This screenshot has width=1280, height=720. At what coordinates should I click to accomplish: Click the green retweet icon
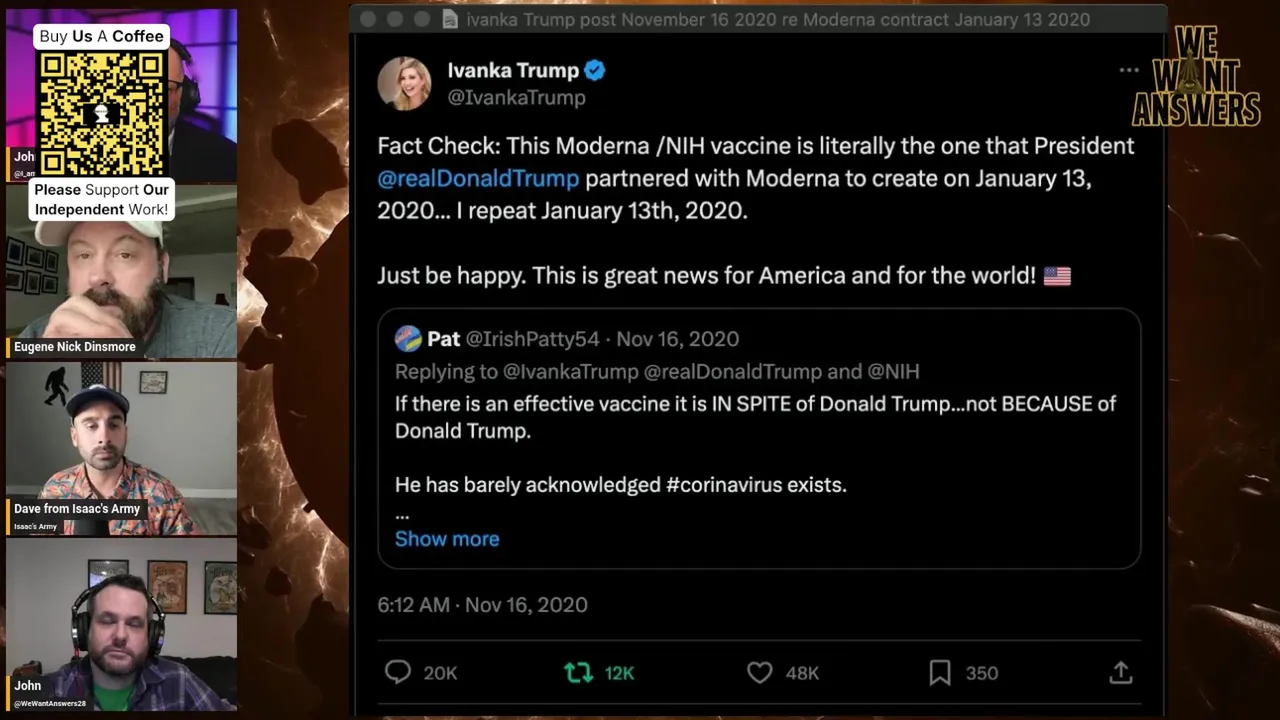(578, 673)
